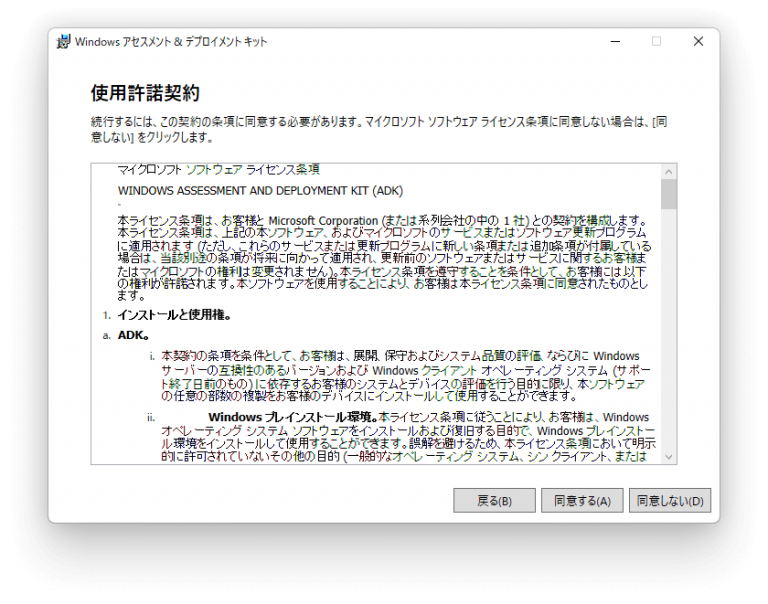768x604 pixels.
Task: Click the Windows ADK title bar icon
Action: click(x=64, y=42)
